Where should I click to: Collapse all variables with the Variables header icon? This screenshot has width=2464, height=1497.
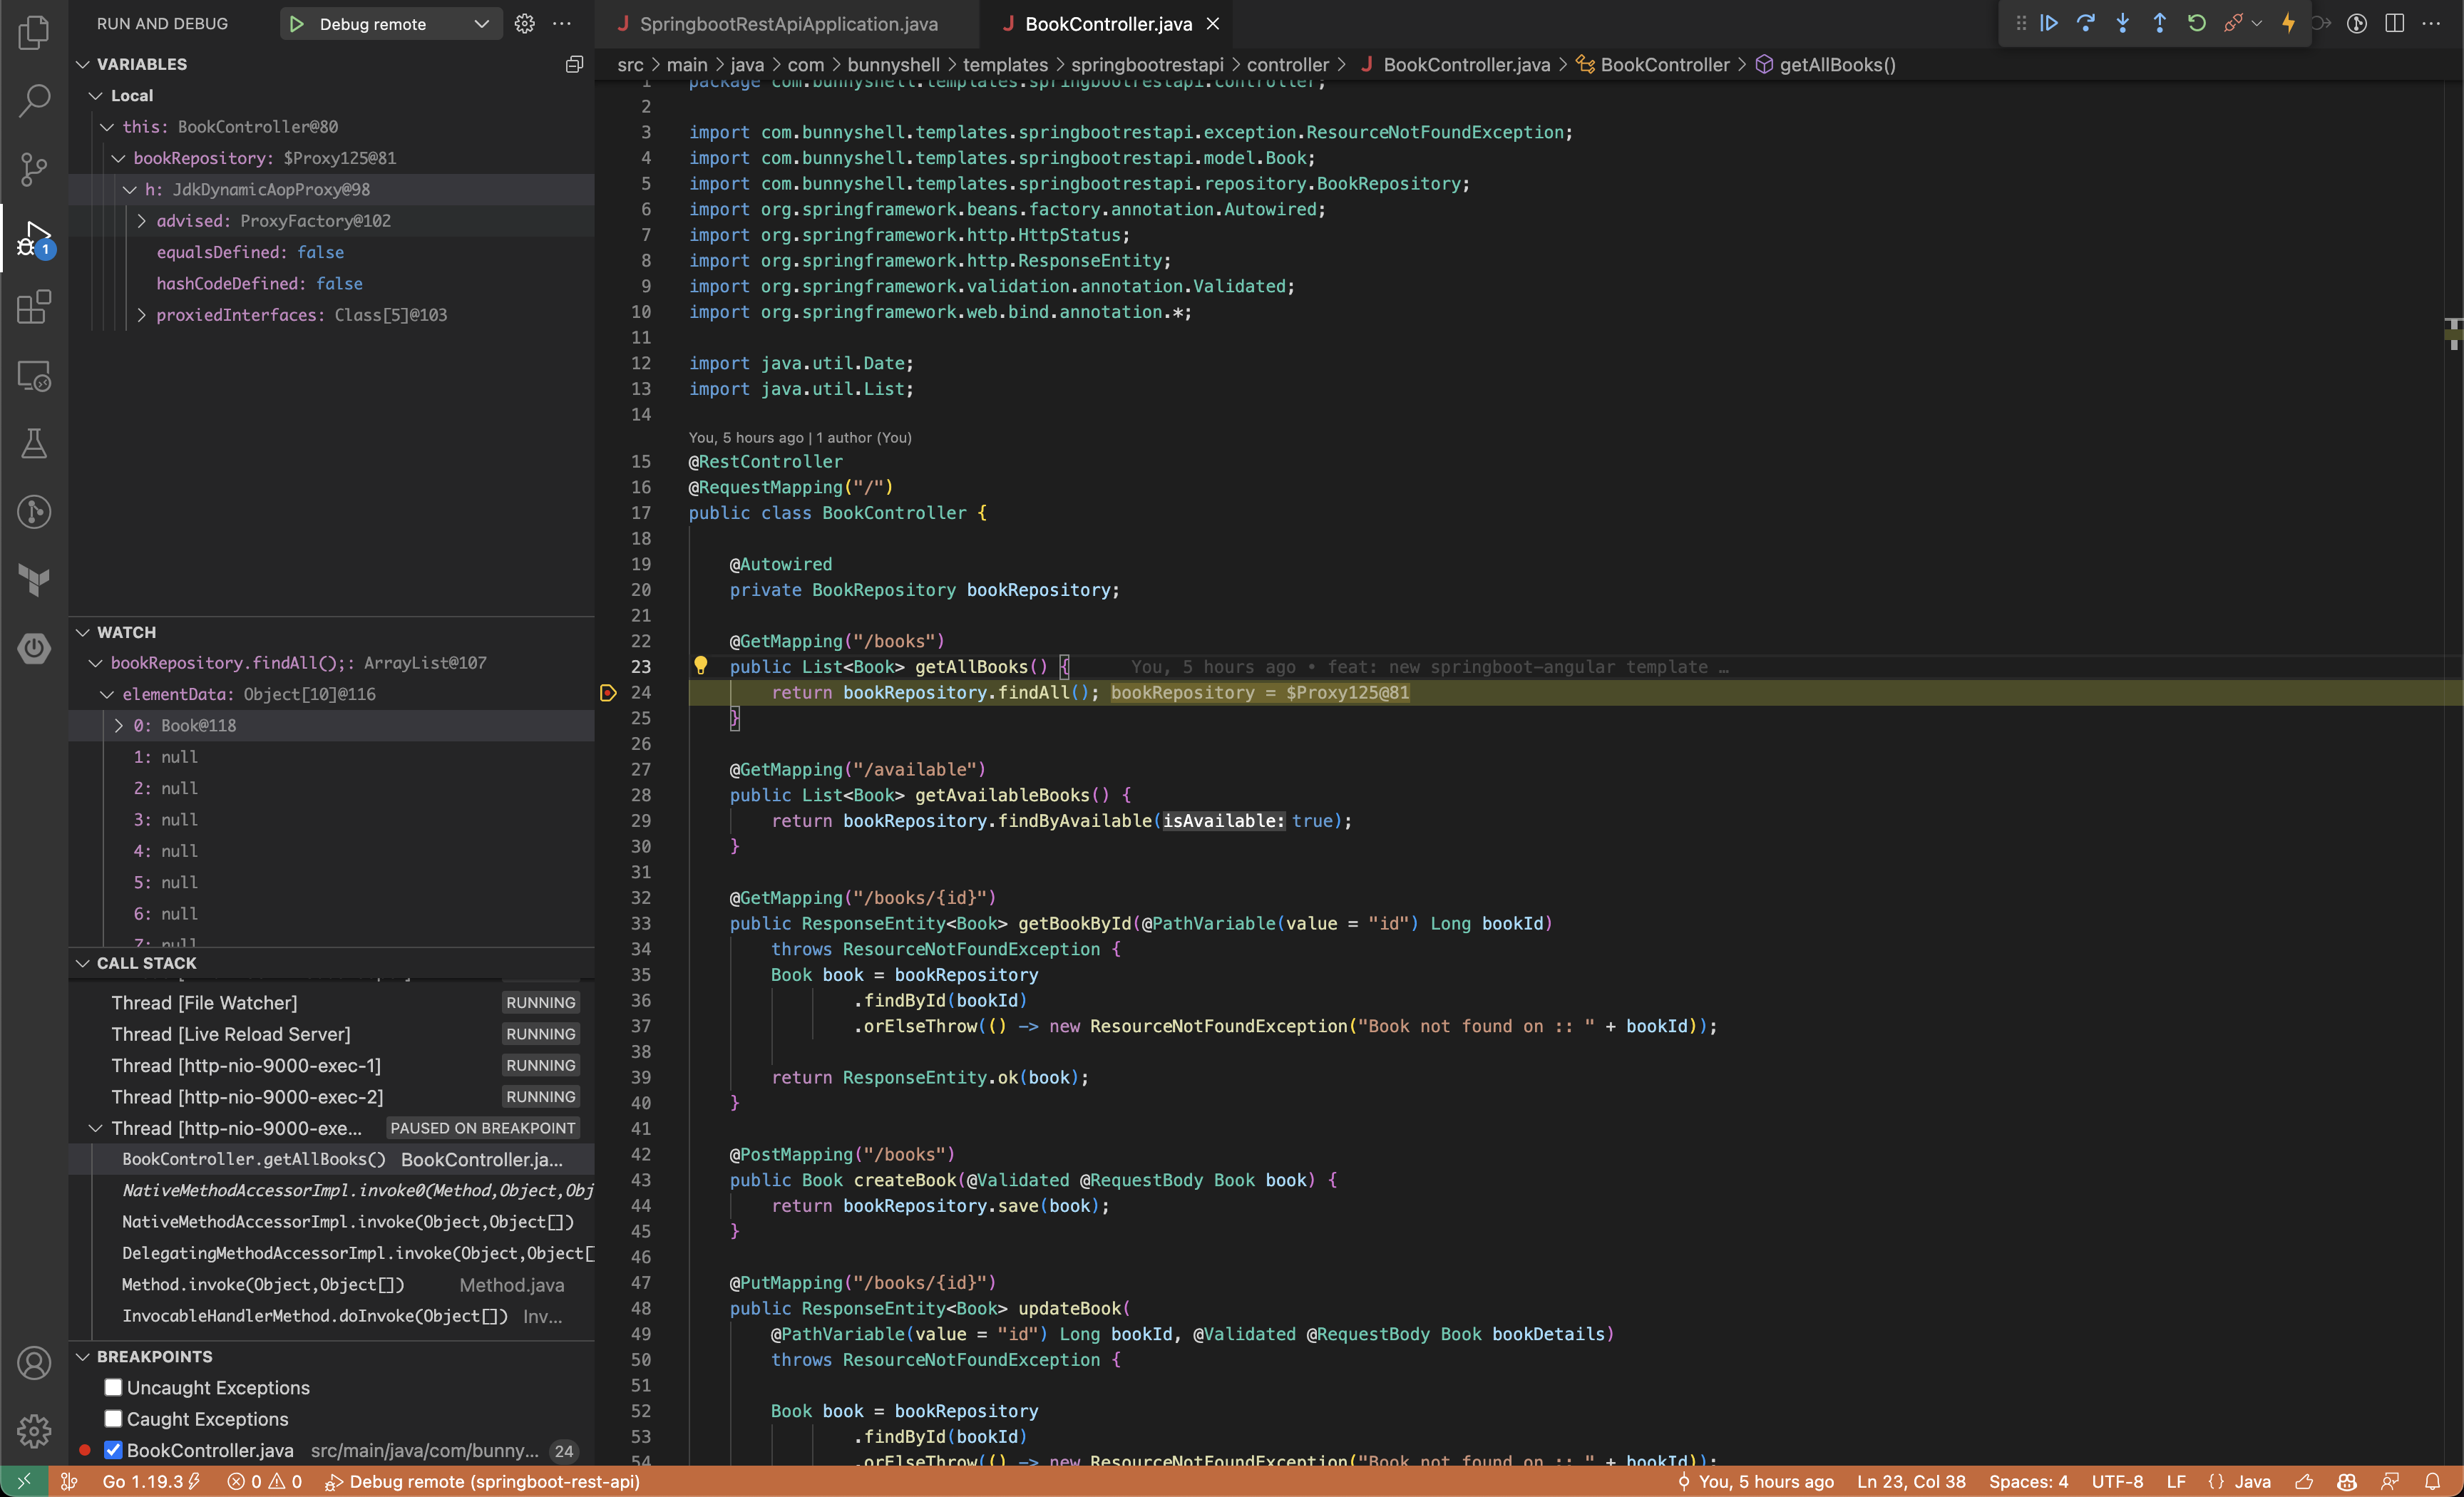(574, 64)
